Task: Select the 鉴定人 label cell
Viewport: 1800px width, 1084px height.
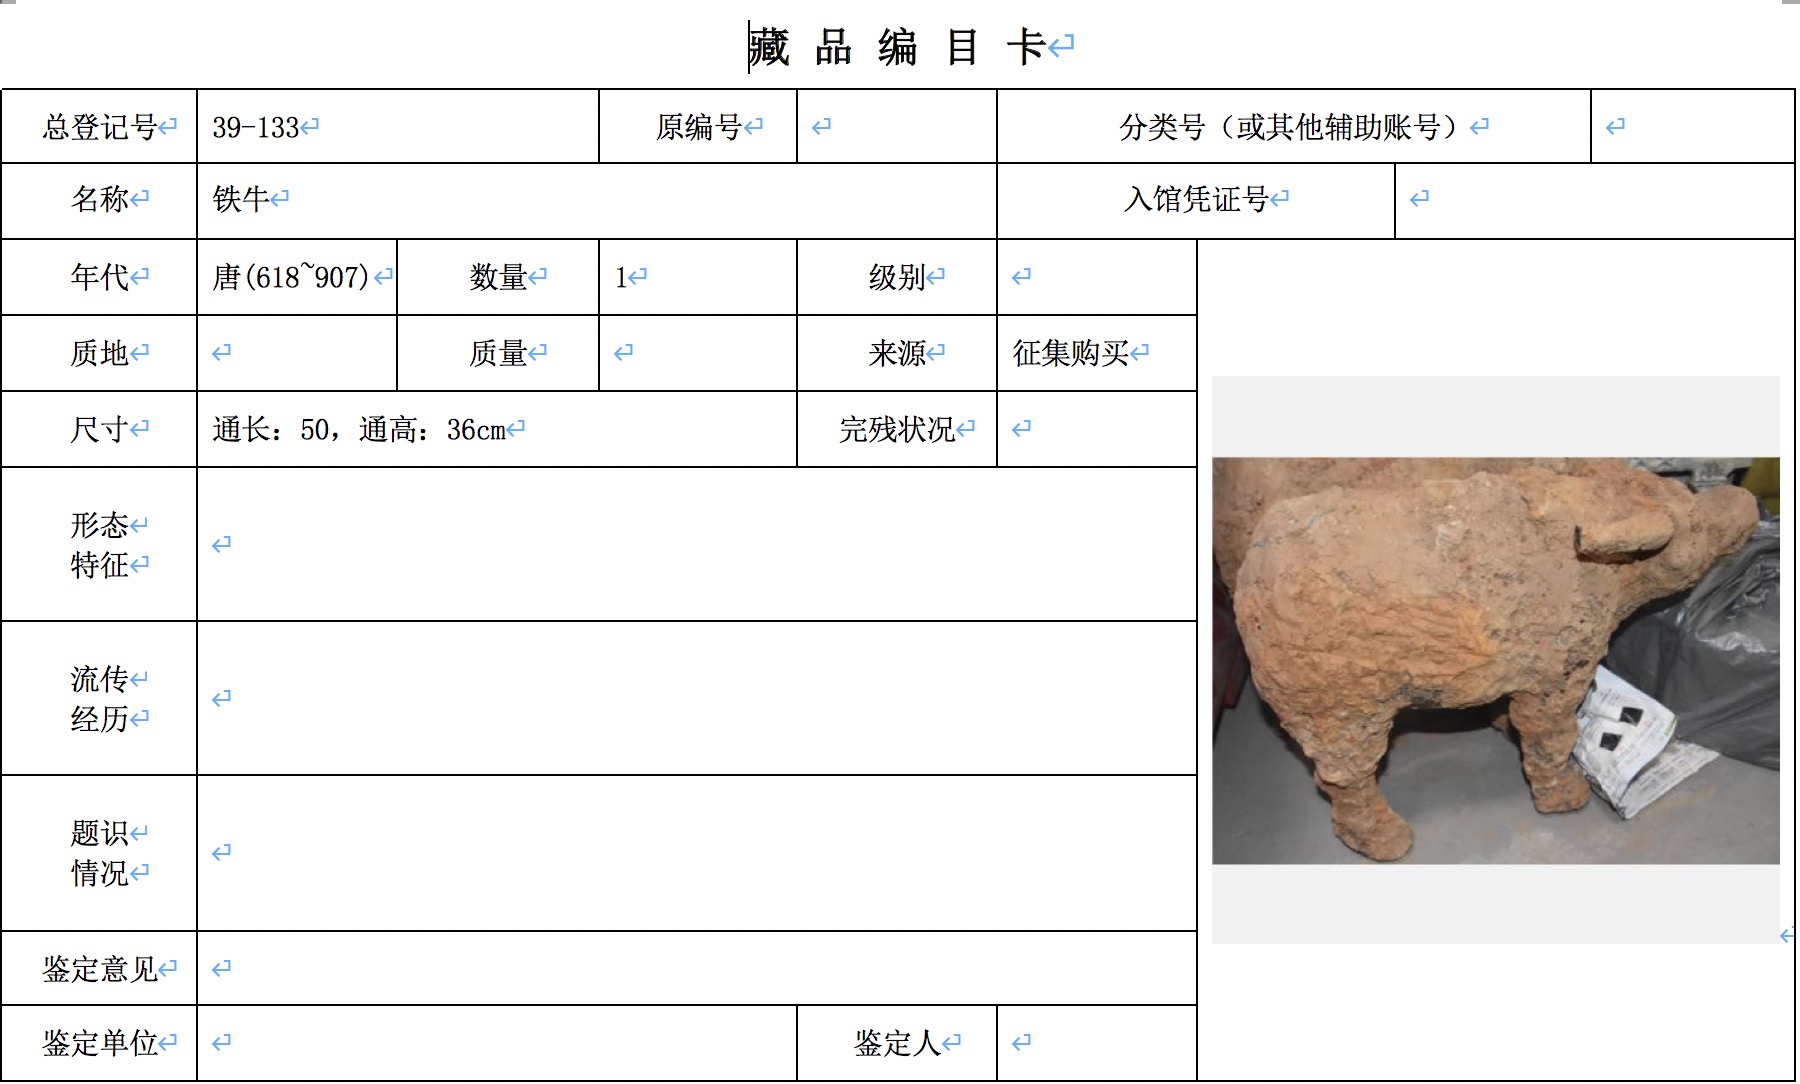Action: pyautogui.click(x=897, y=1043)
